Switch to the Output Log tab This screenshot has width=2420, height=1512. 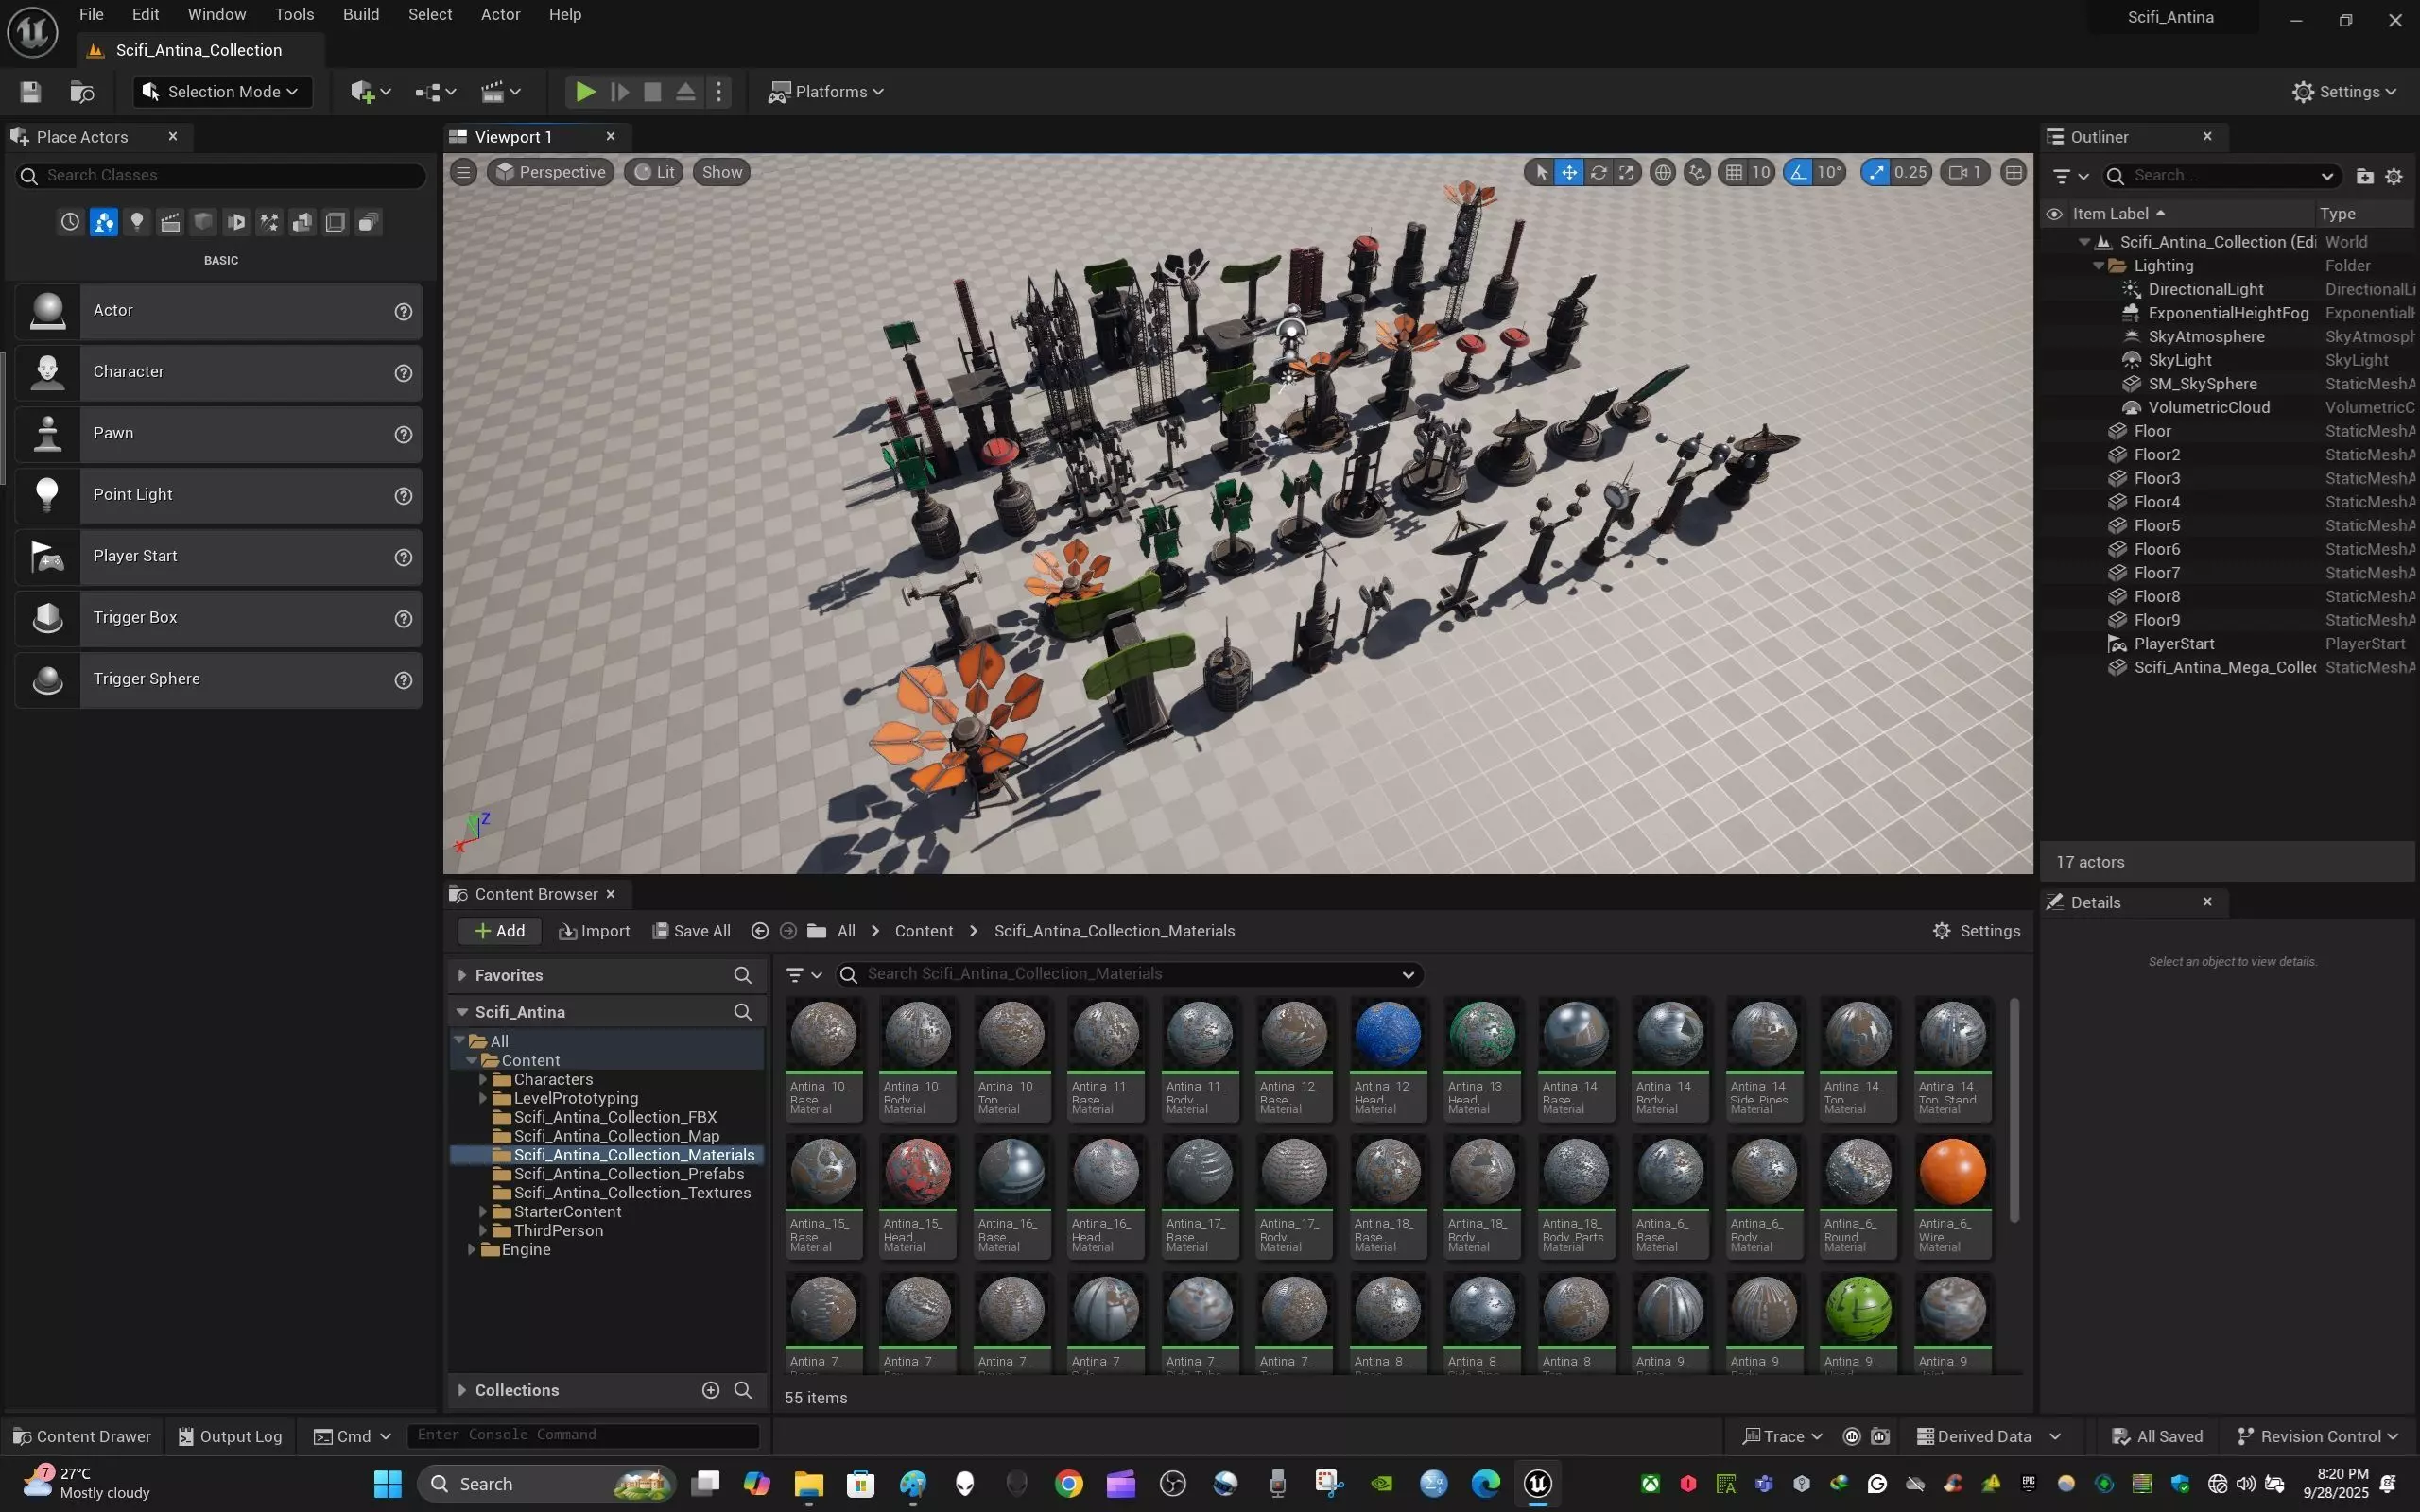230,1436
